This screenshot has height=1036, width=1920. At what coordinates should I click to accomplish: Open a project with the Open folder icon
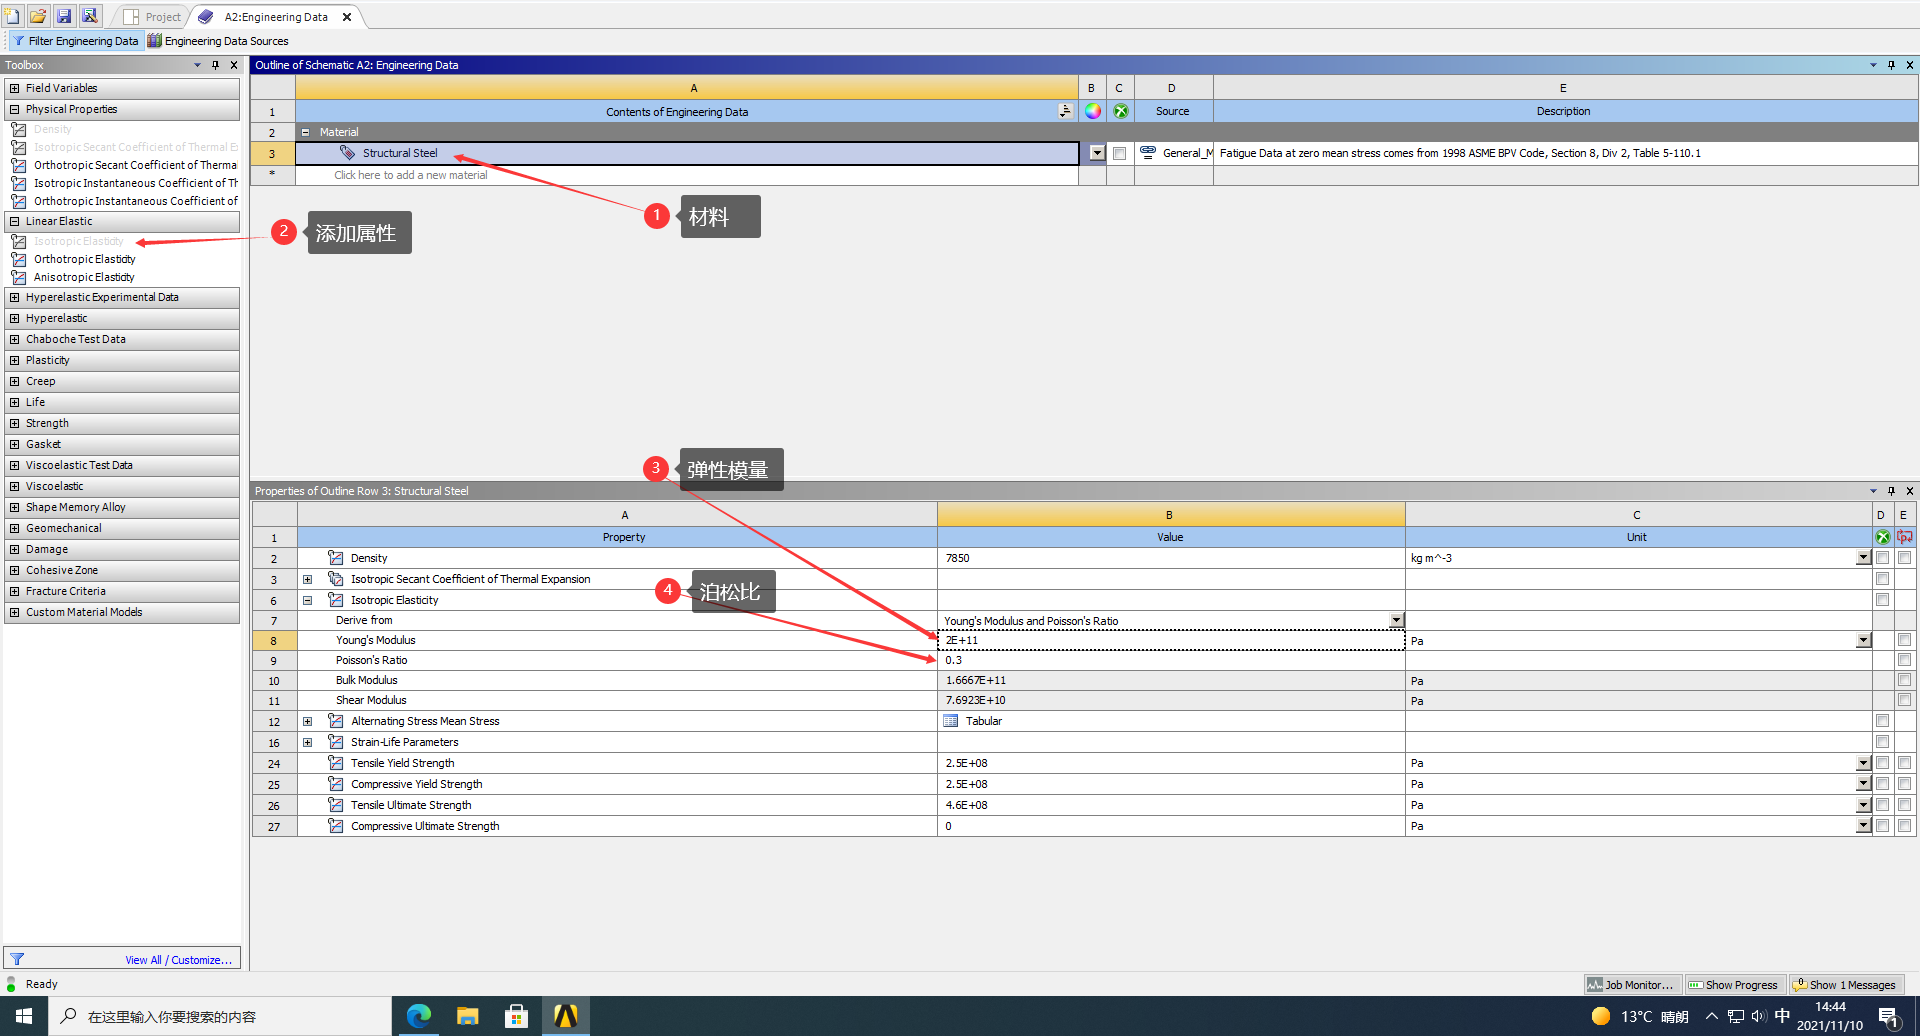[x=38, y=15]
